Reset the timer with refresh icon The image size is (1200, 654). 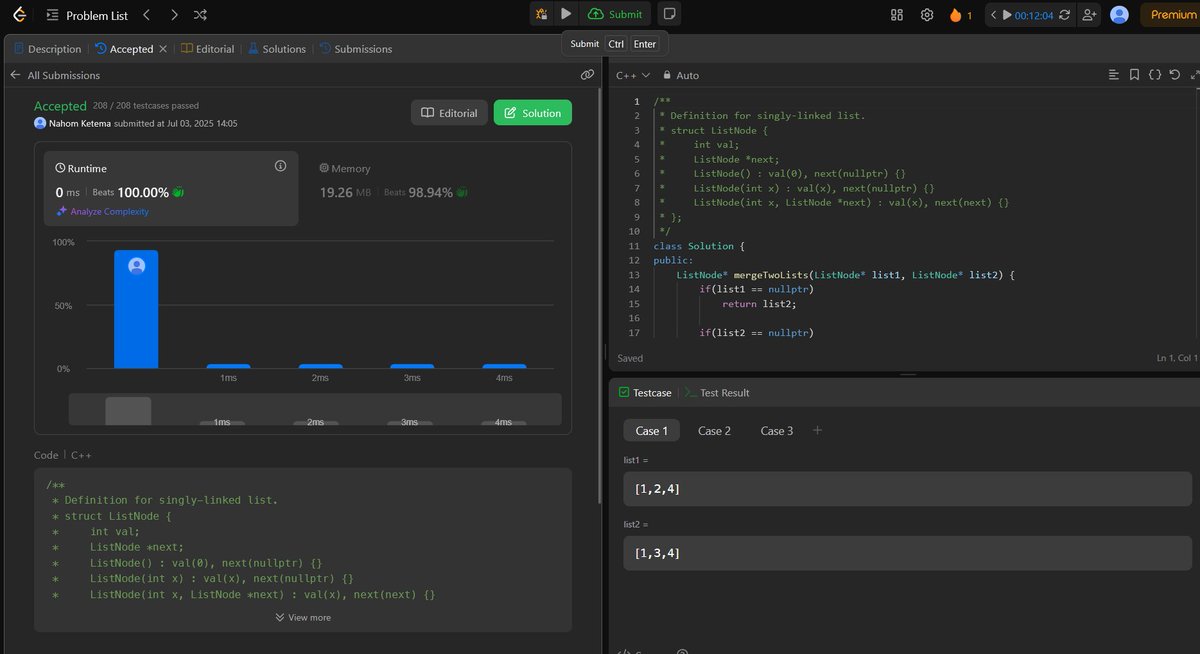pos(1064,15)
